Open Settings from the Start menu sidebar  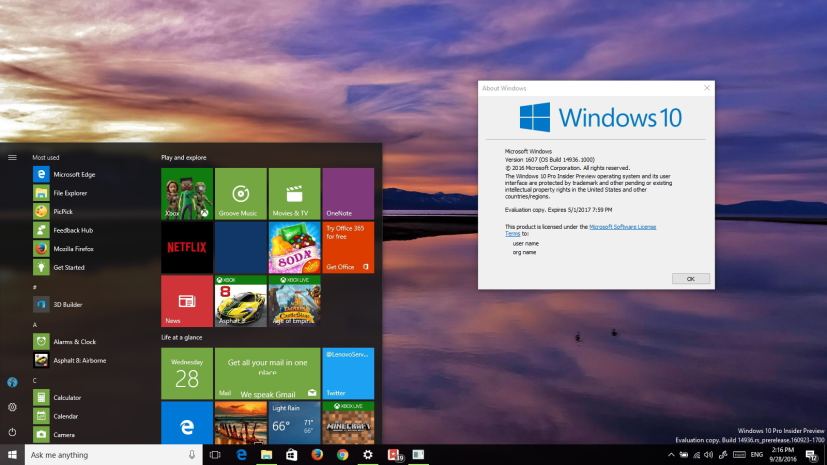[12, 407]
